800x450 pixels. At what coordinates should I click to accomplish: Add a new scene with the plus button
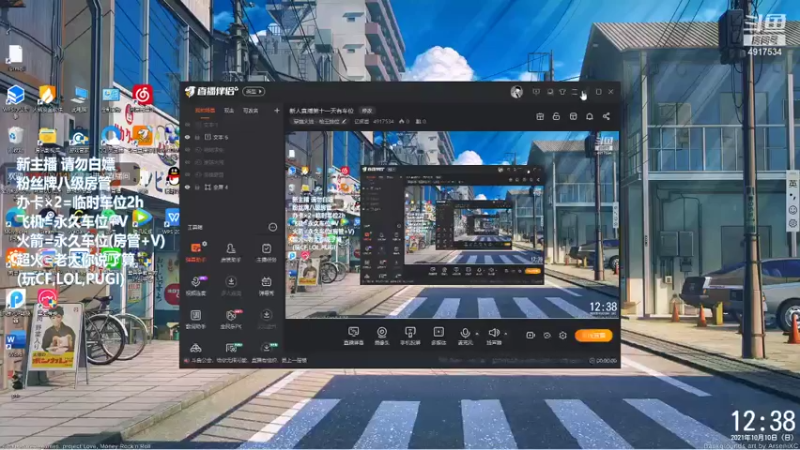[277, 110]
